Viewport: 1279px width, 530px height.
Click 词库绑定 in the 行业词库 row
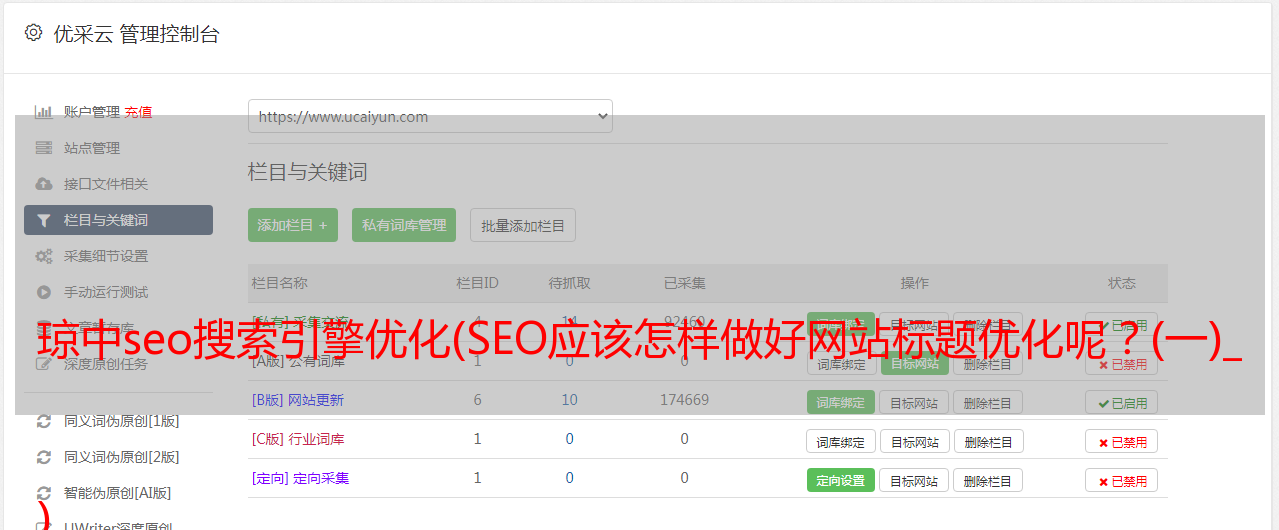point(841,441)
